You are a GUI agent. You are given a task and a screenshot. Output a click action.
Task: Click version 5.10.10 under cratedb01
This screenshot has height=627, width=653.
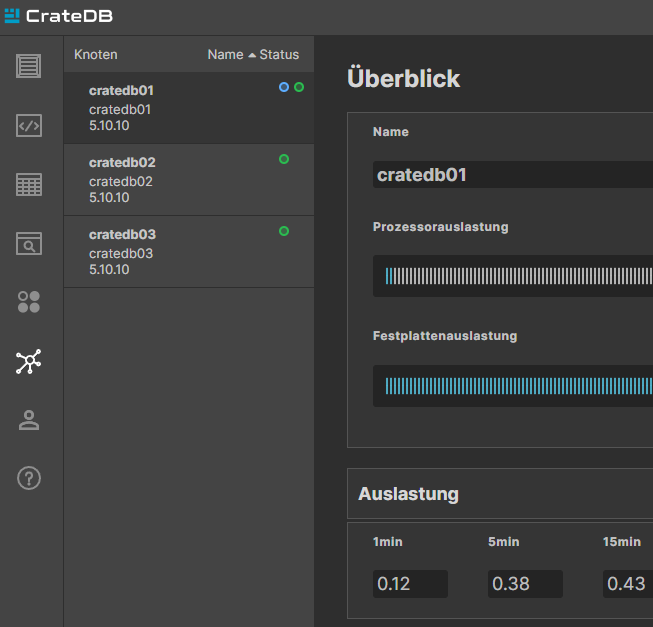pyautogui.click(x=109, y=125)
